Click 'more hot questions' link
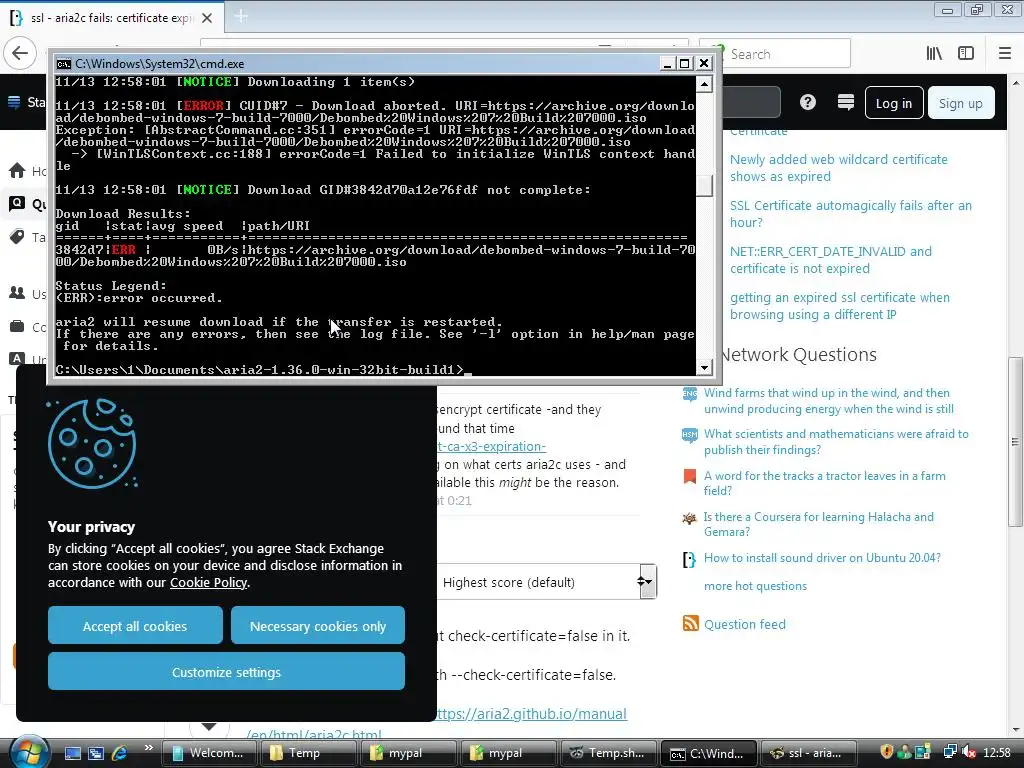This screenshot has height=768, width=1024. [755, 586]
